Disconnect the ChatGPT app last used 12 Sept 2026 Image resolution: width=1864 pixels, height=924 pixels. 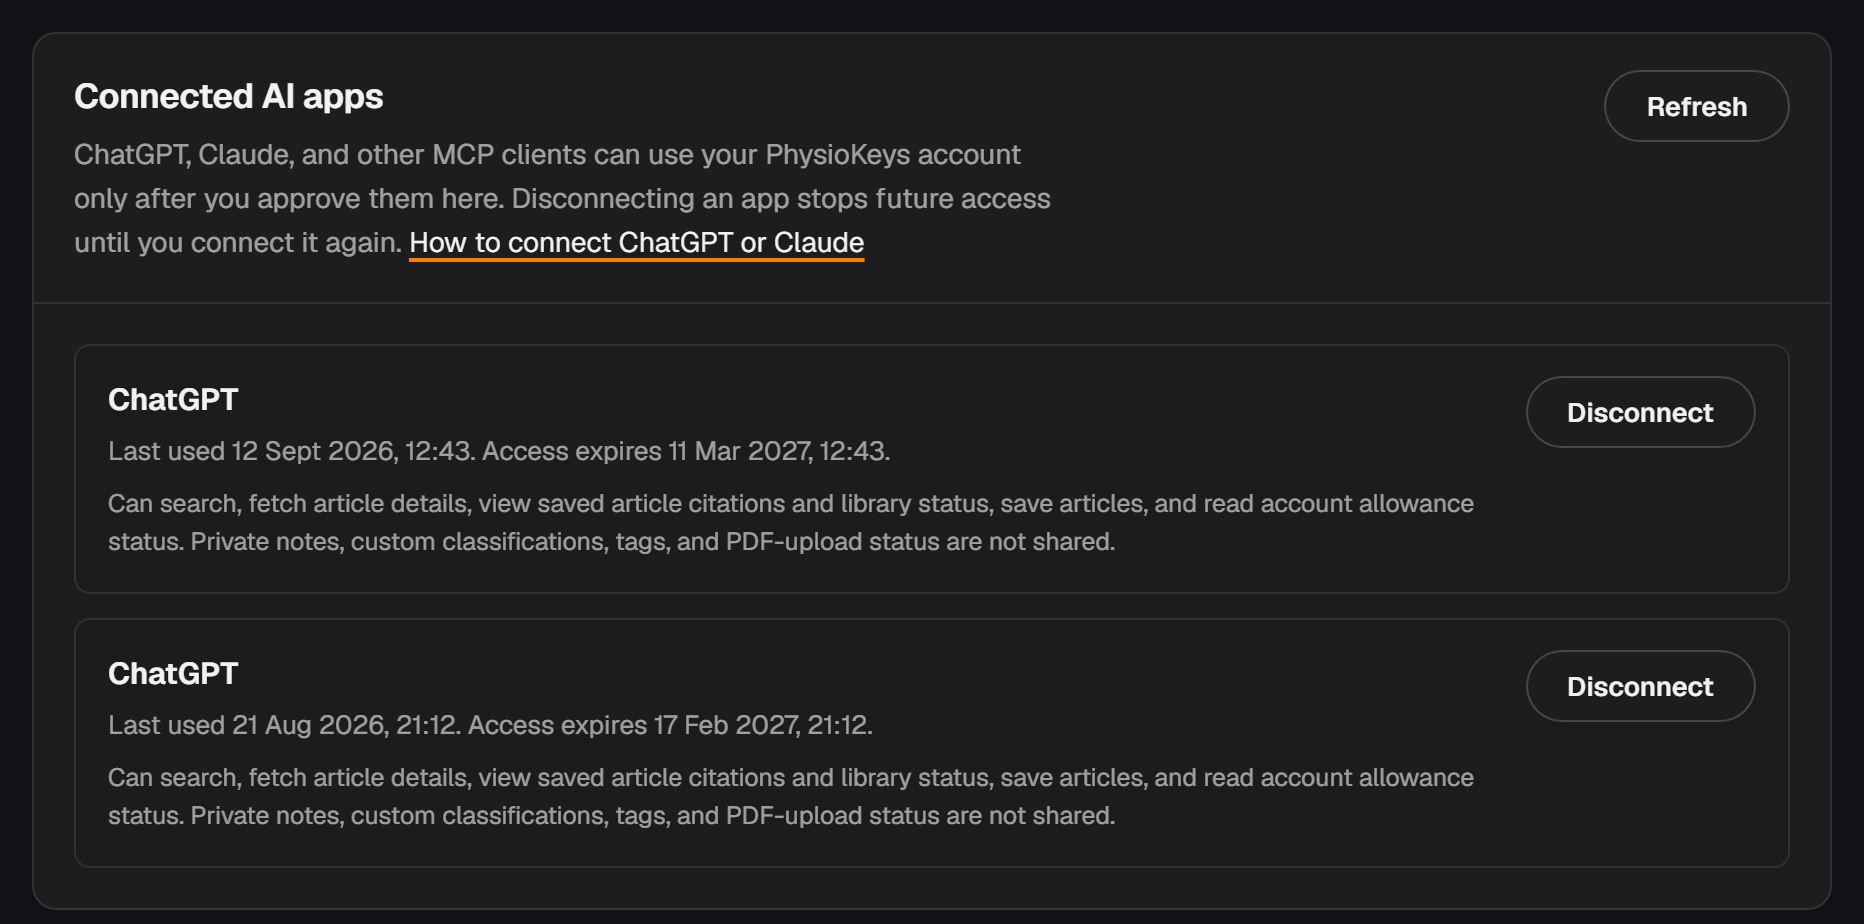(x=1640, y=412)
